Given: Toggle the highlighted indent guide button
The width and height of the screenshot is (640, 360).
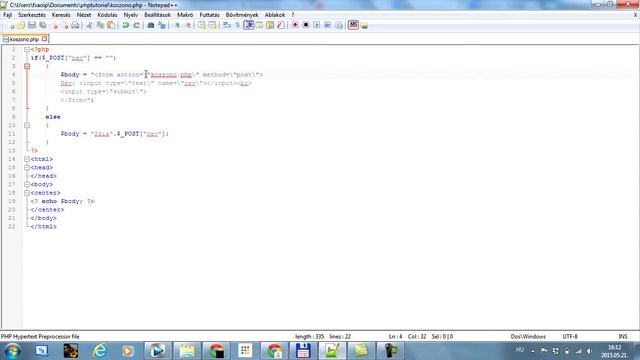Looking at the screenshot, I should pyautogui.click(x=249, y=25).
